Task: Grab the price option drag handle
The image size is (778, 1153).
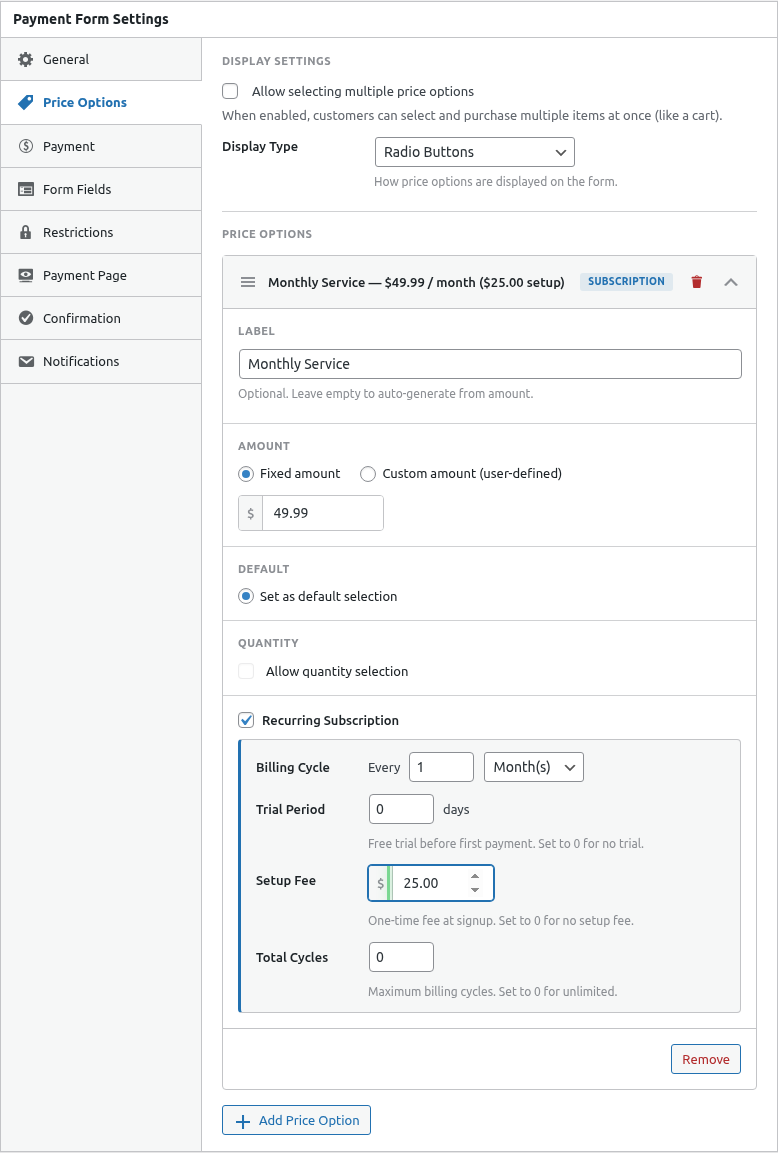Action: click(x=248, y=282)
